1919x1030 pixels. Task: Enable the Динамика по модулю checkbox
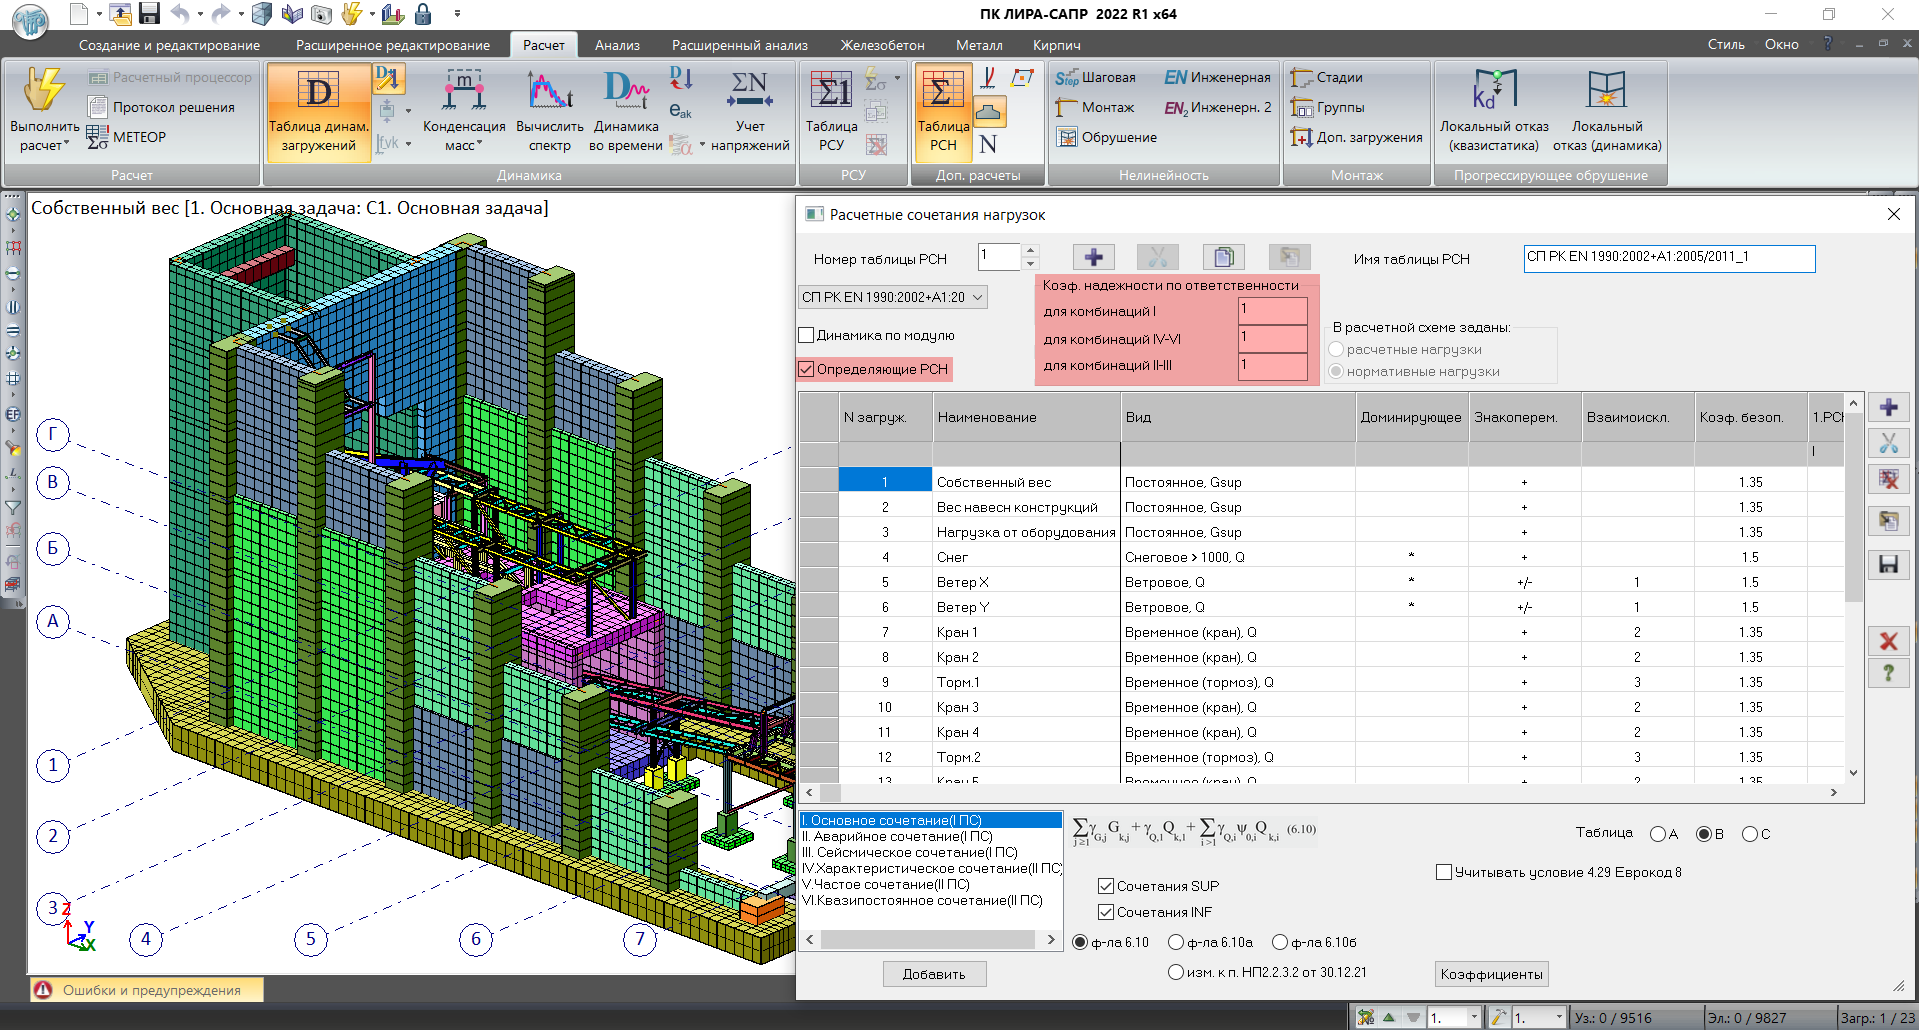pyautogui.click(x=806, y=336)
